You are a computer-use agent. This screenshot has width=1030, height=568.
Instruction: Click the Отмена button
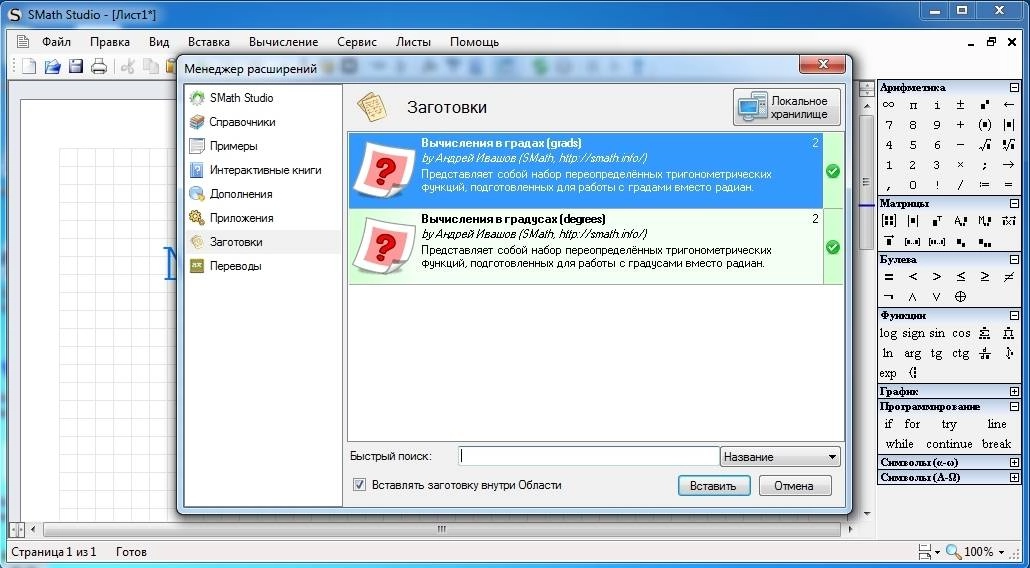click(x=795, y=486)
